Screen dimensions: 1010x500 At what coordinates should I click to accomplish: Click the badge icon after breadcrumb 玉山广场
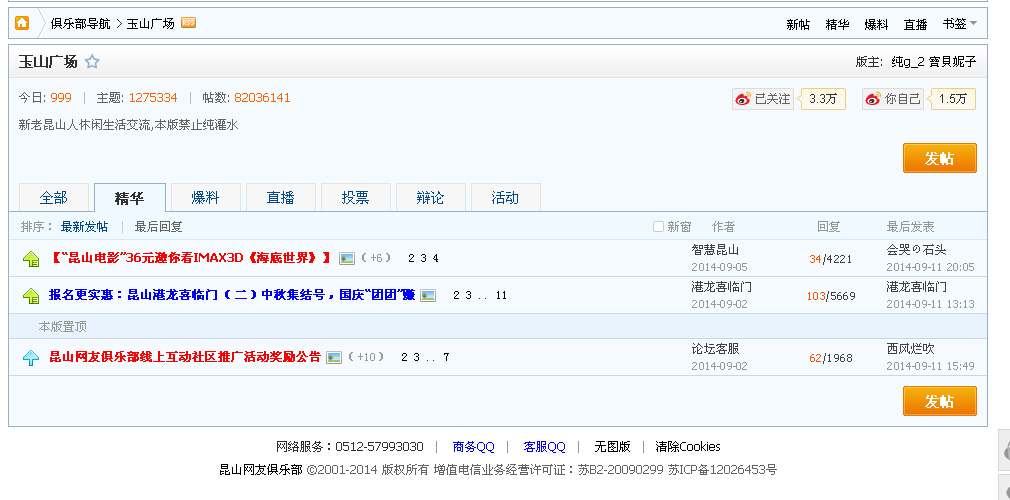188,23
